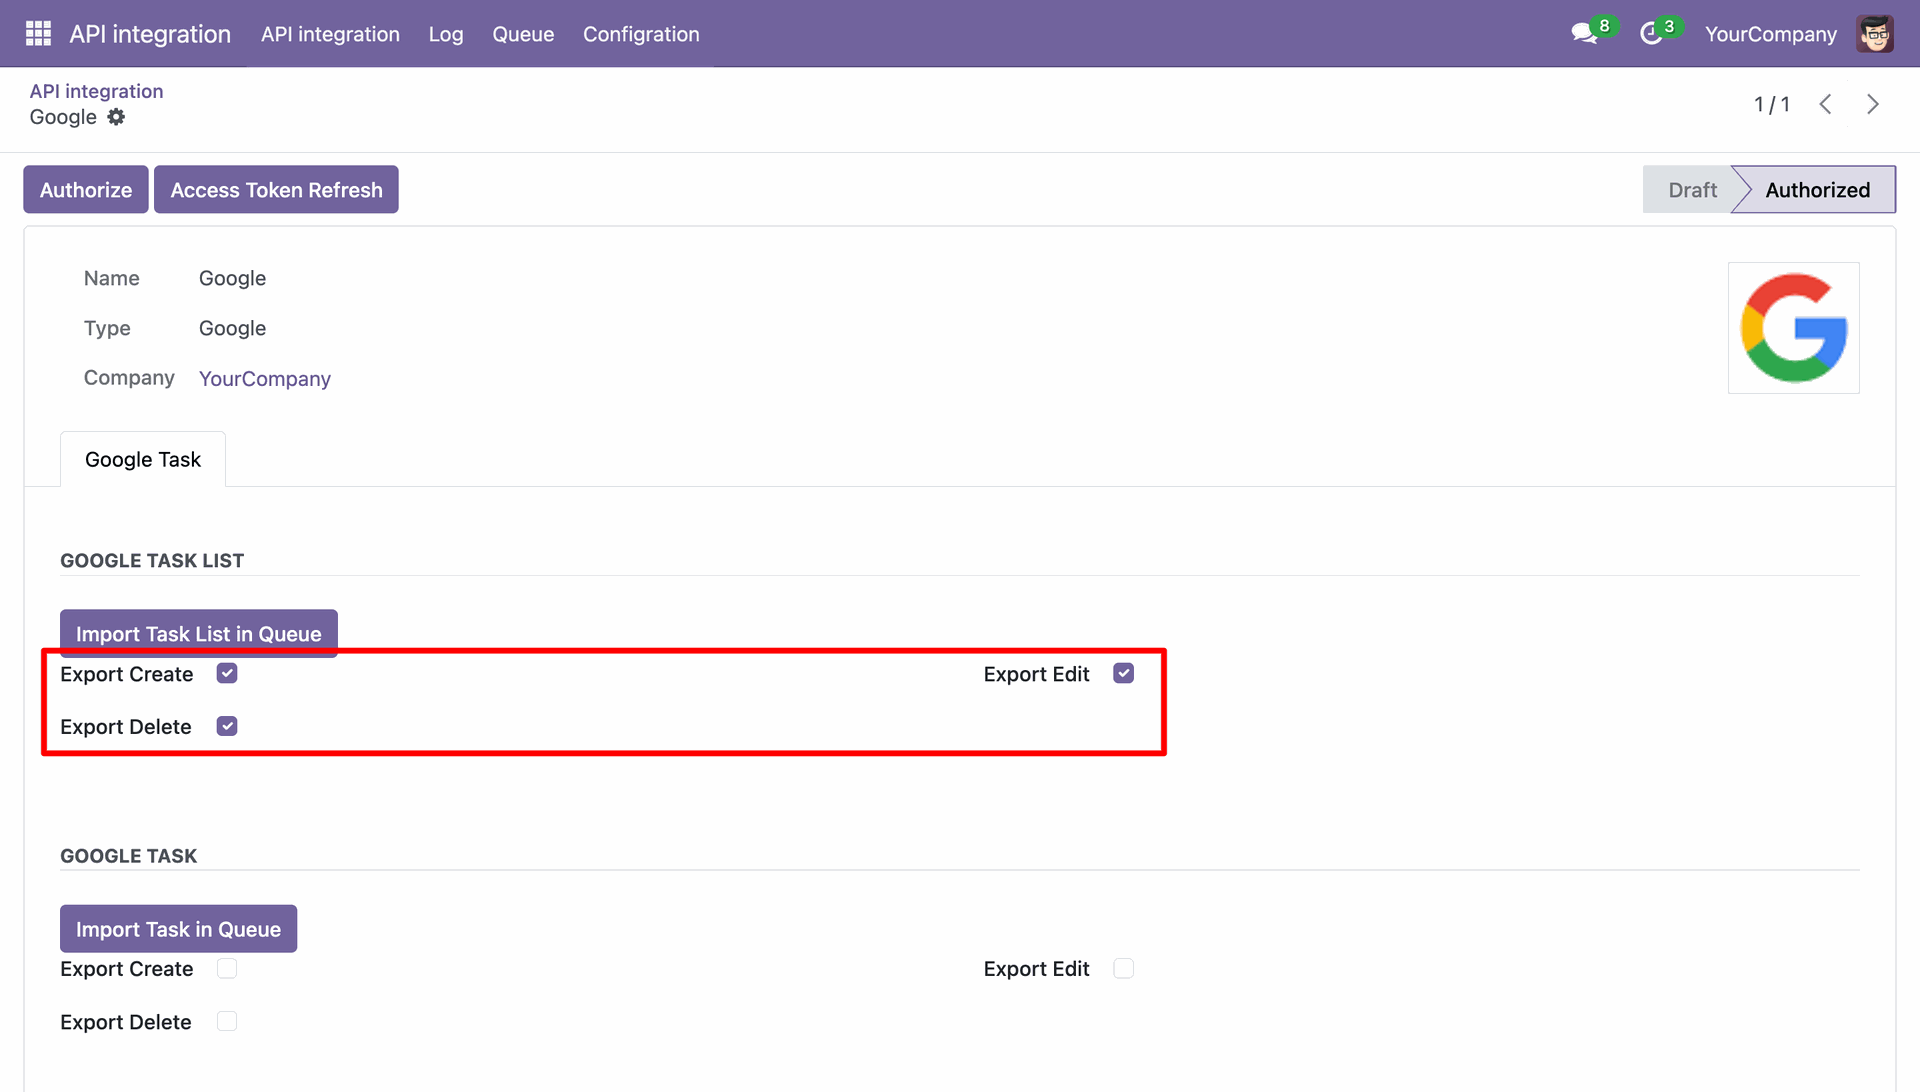Click the Google logo image
This screenshot has height=1092, width=1920.
point(1794,328)
